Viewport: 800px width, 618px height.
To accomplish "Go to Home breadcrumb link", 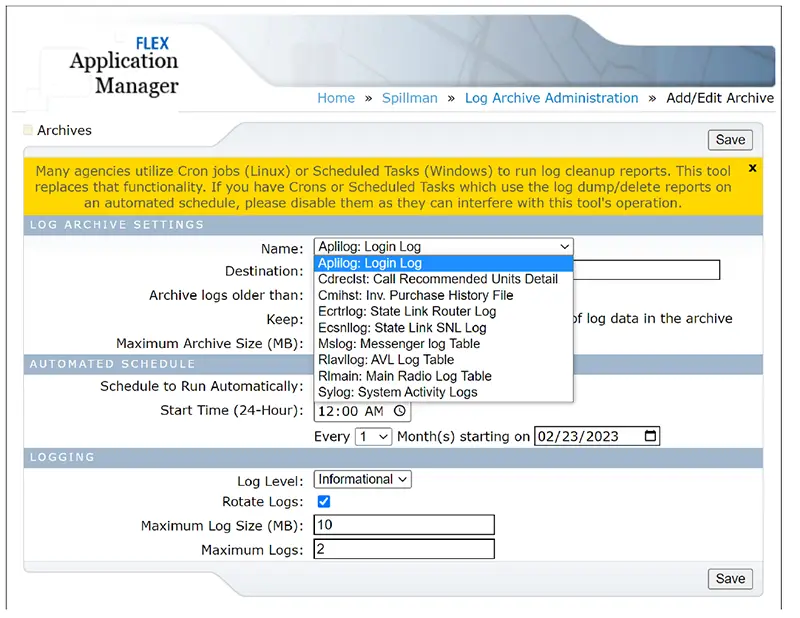I will point(336,98).
